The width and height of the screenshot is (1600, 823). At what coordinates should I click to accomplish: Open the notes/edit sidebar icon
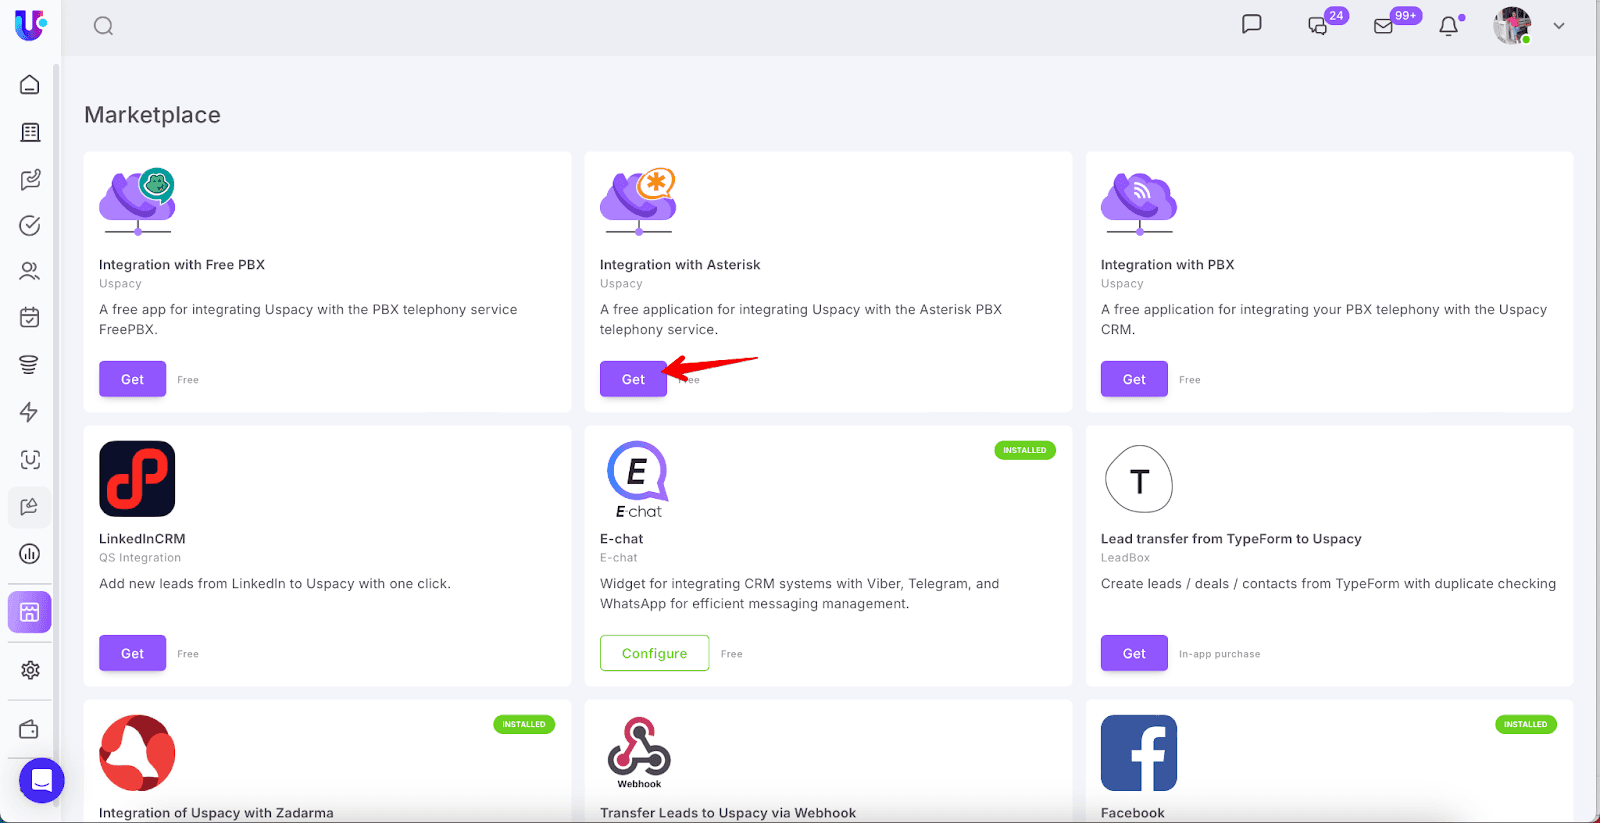(x=30, y=179)
